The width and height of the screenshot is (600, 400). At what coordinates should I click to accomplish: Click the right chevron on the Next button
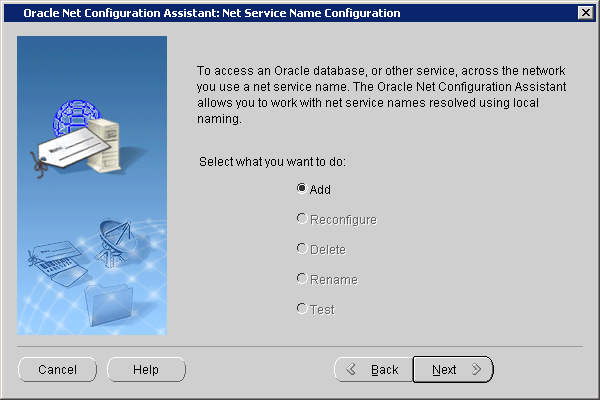click(x=476, y=369)
